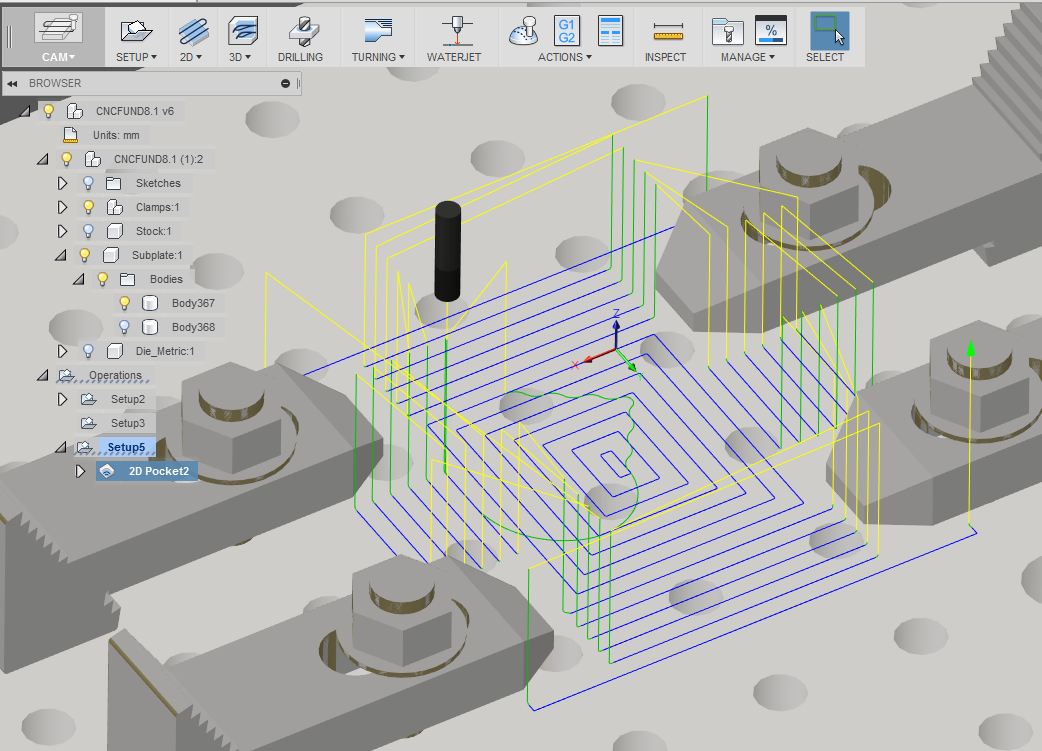
Task: Toggle the Clamps:1 visibility bulb
Action: point(88,207)
